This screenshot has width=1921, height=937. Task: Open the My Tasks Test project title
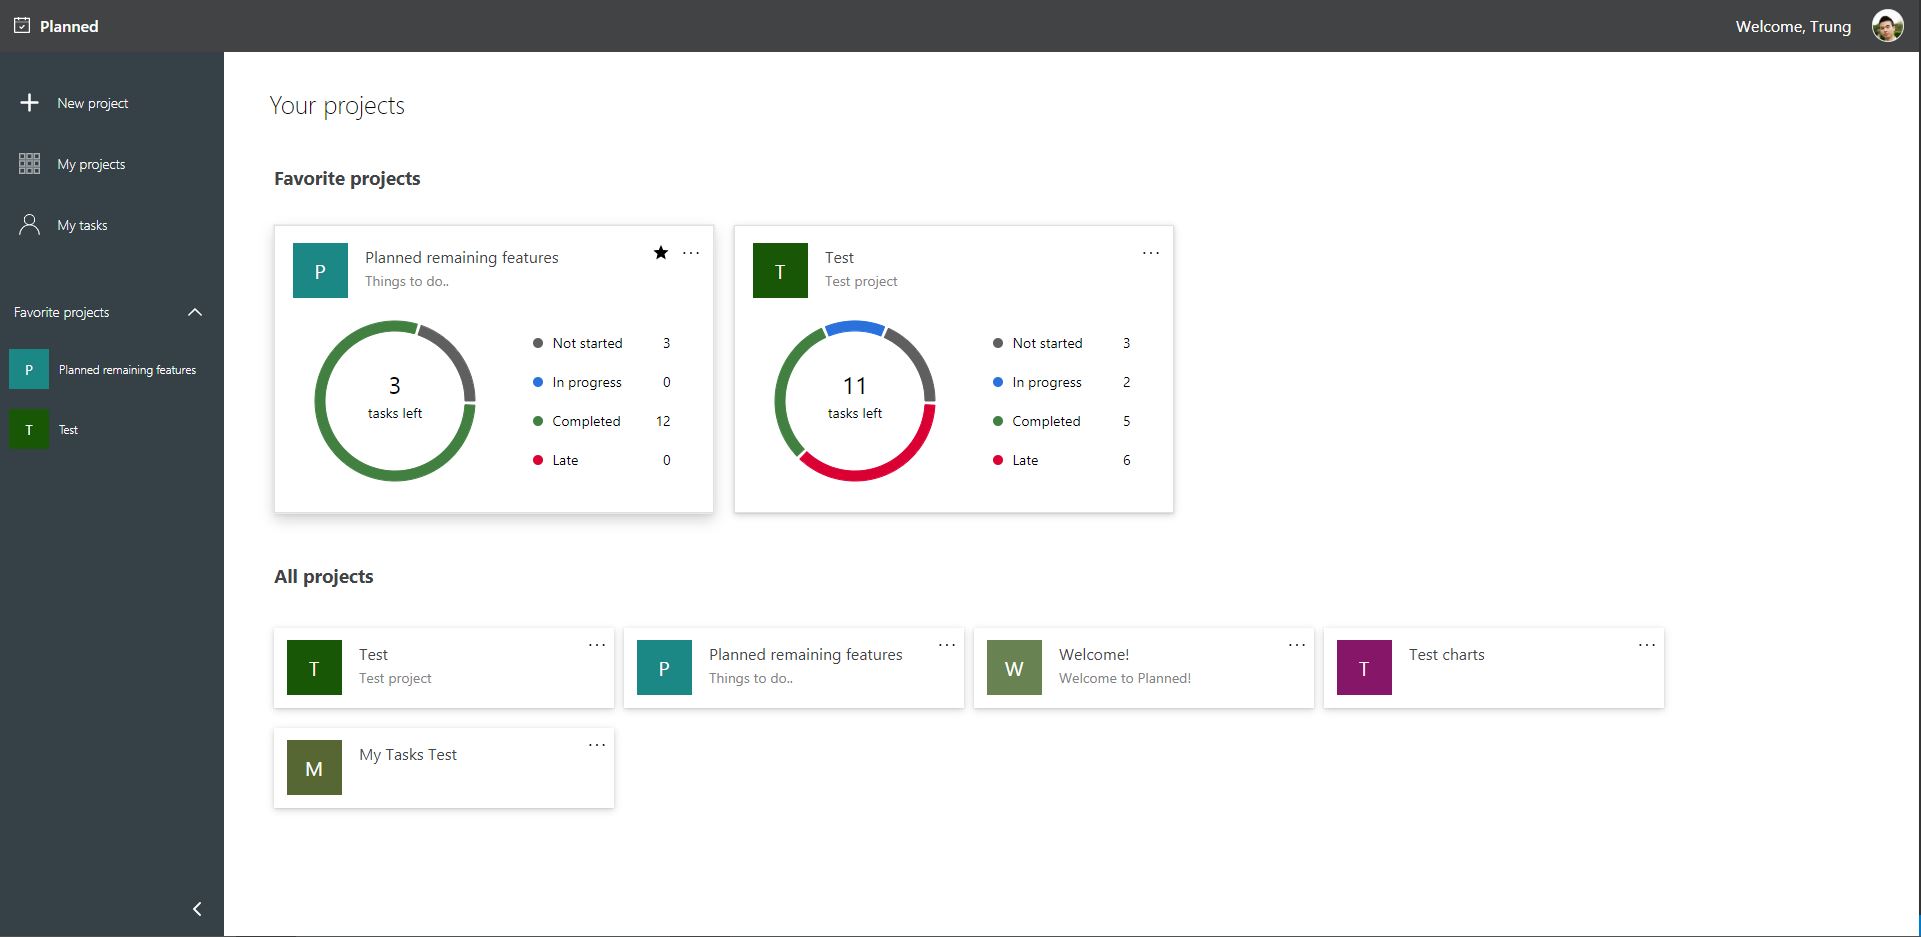tap(408, 755)
